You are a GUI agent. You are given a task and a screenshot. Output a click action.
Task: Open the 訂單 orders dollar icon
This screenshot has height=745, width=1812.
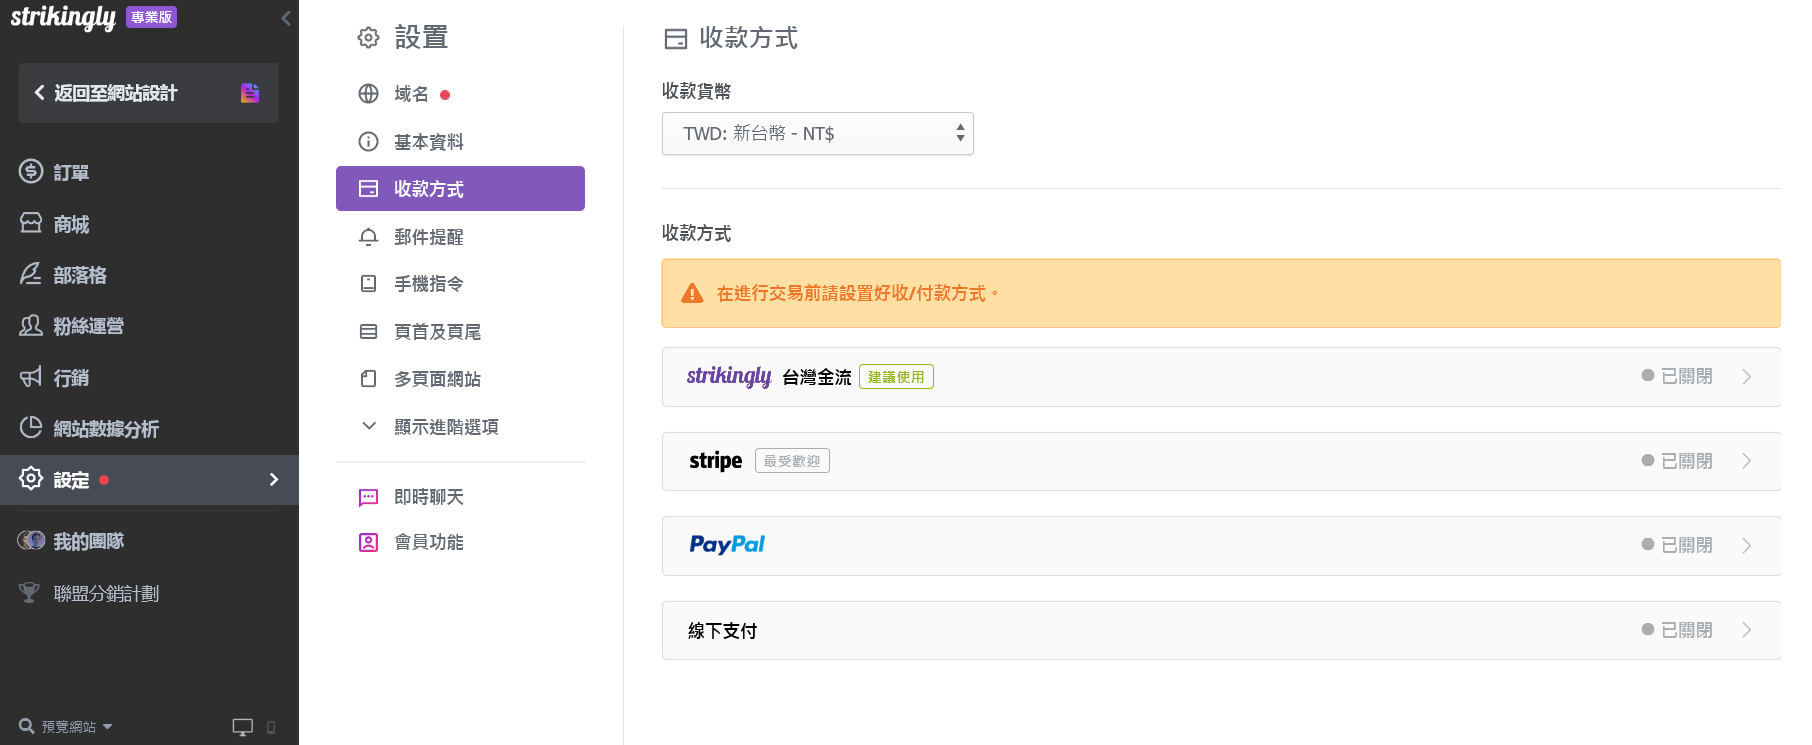(x=31, y=172)
